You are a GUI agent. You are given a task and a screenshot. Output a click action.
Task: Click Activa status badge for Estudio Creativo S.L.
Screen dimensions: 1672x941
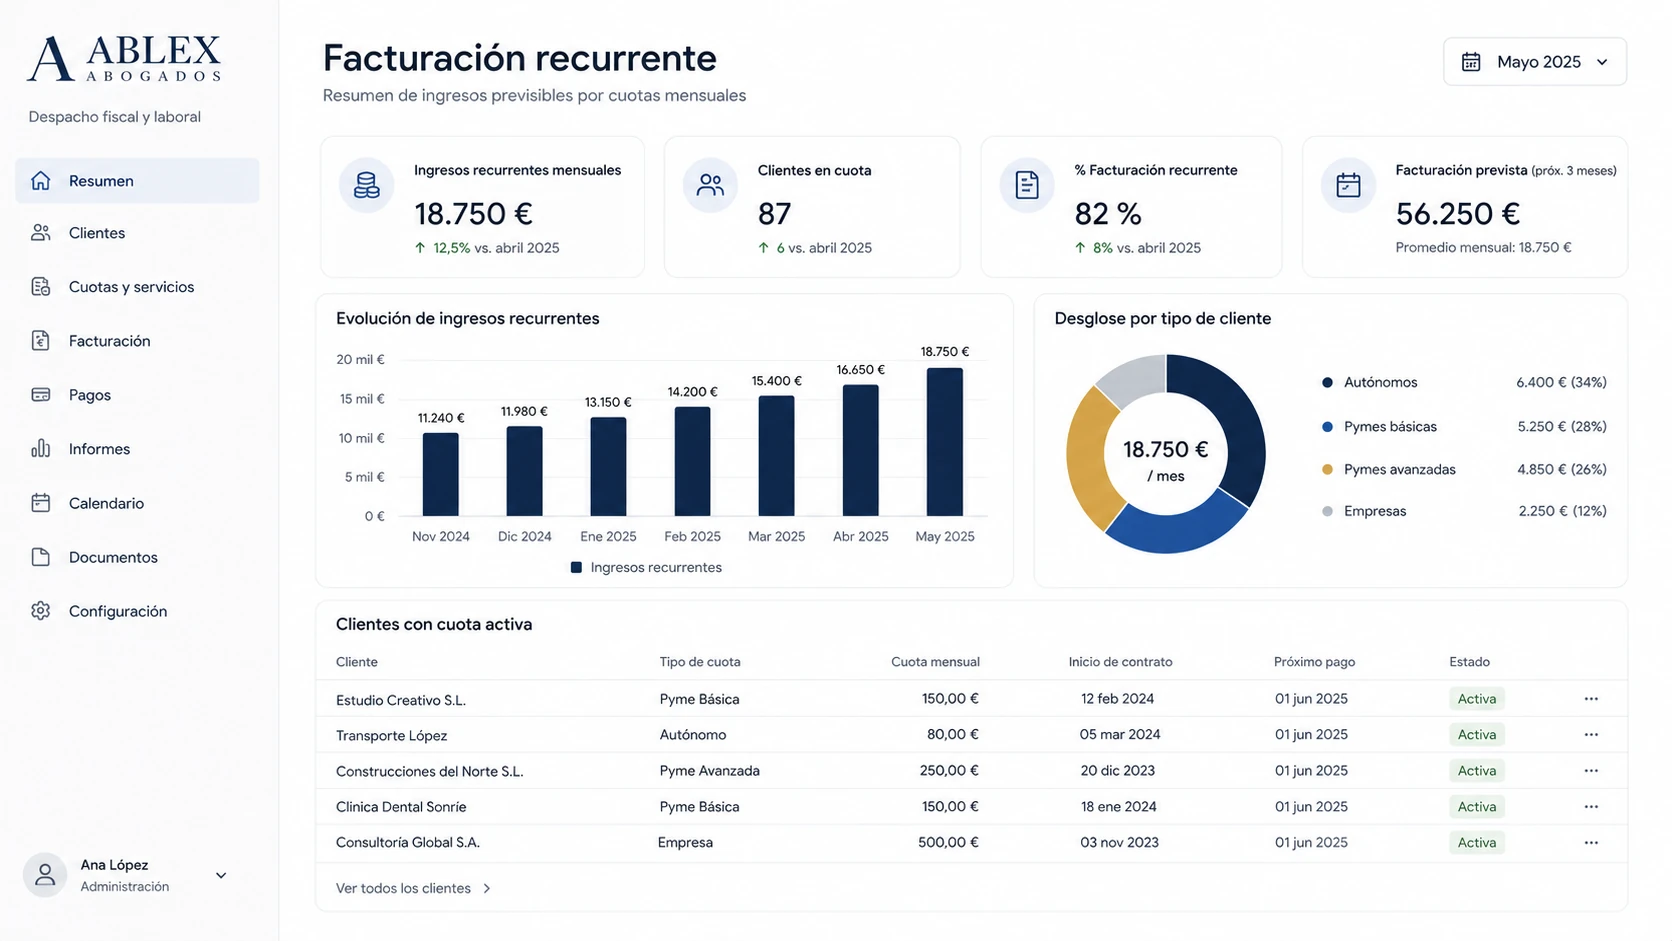pos(1477,699)
